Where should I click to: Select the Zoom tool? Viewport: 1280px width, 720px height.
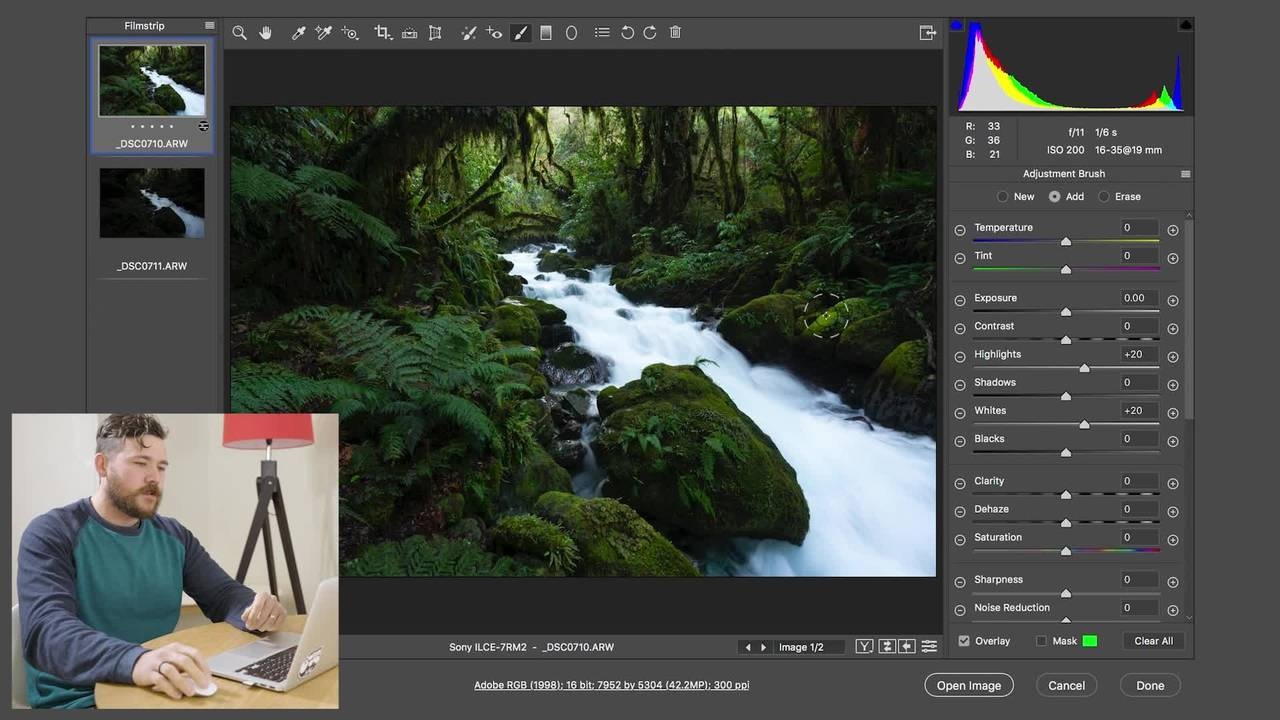point(240,33)
